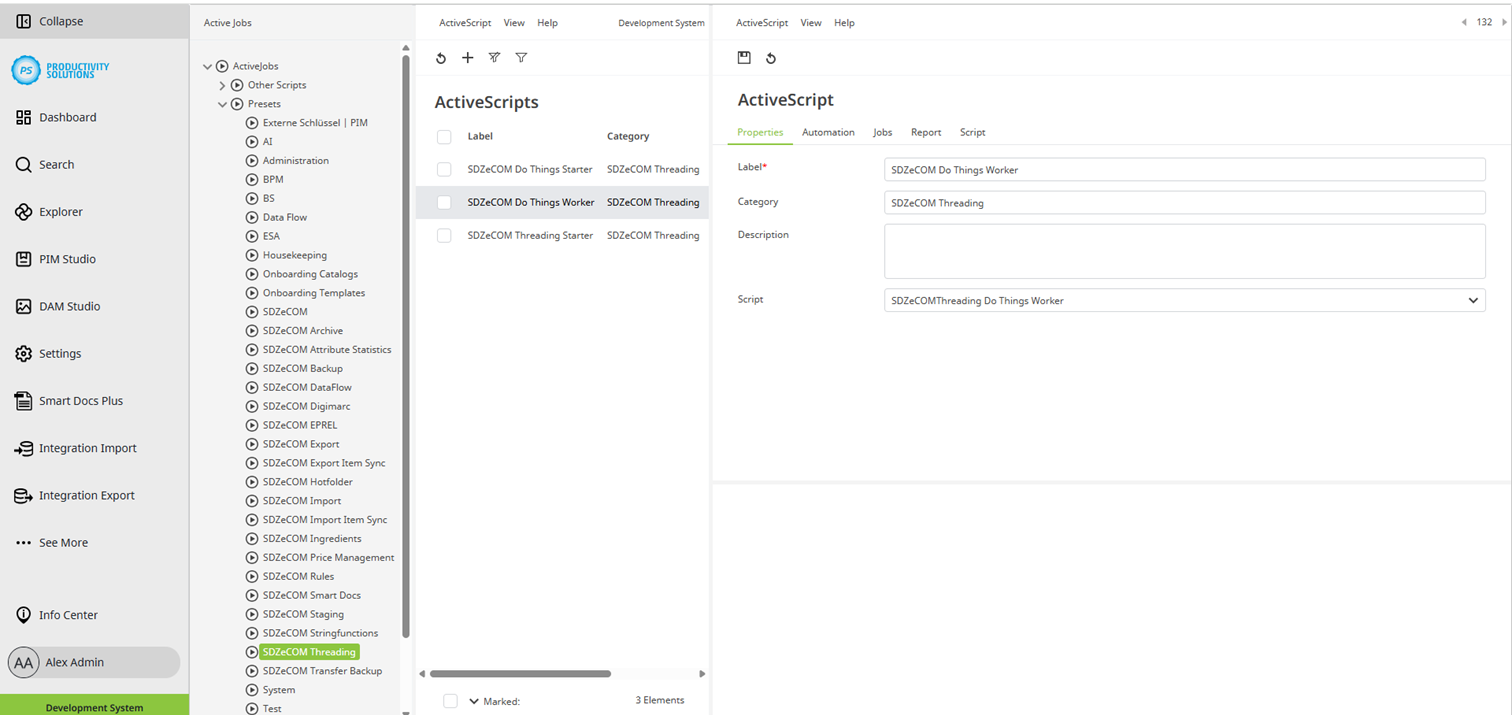Screen dimensions: 1512x715
Task: Open the Integration Import section
Action: [22, 448]
